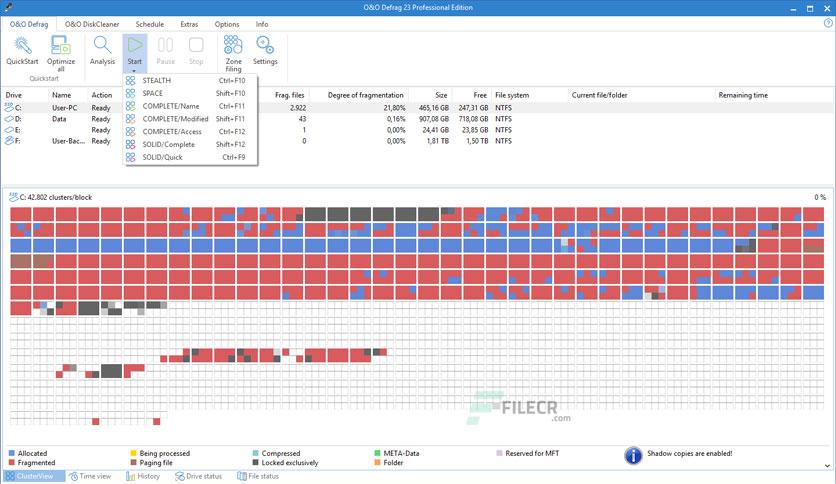
Task: Select the E: drive icon
Action: pyautogui.click(x=9, y=130)
